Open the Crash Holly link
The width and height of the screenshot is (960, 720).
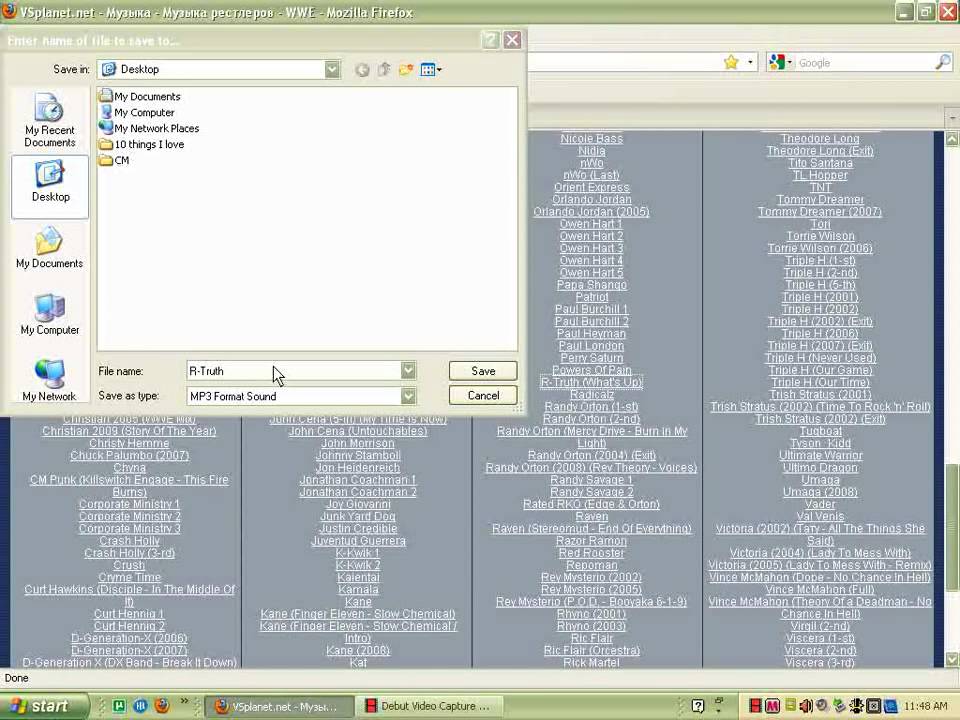tap(129, 541)
